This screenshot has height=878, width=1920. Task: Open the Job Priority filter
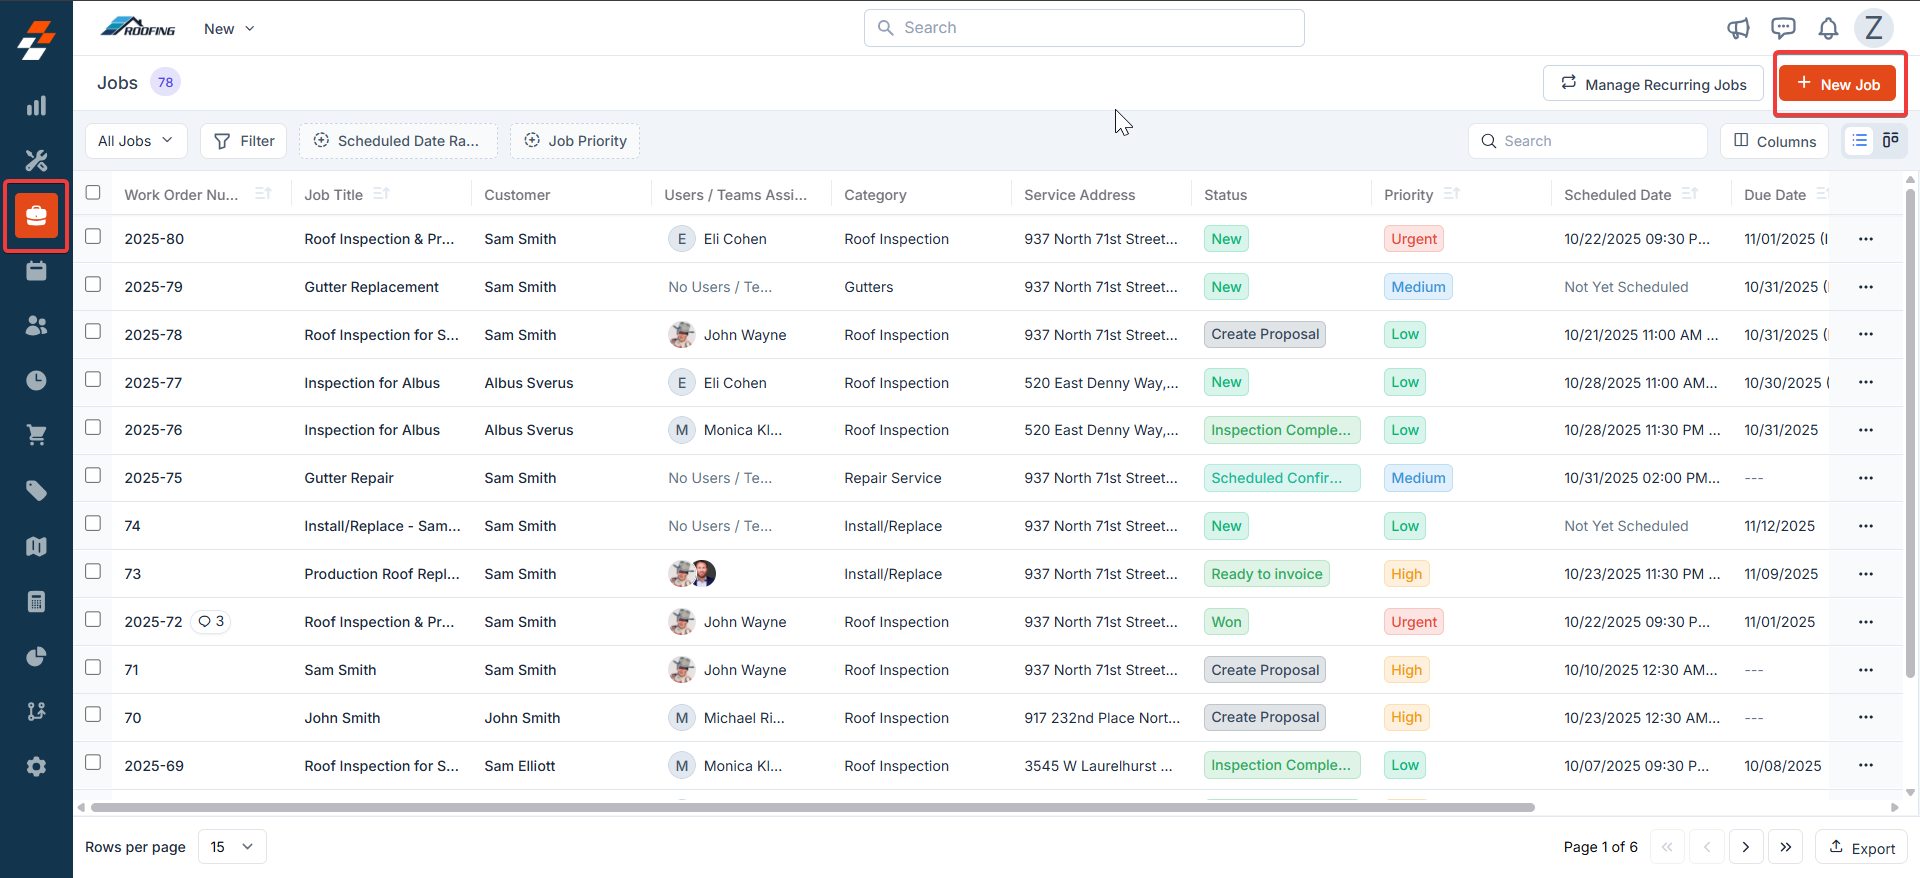coord(575,141)
